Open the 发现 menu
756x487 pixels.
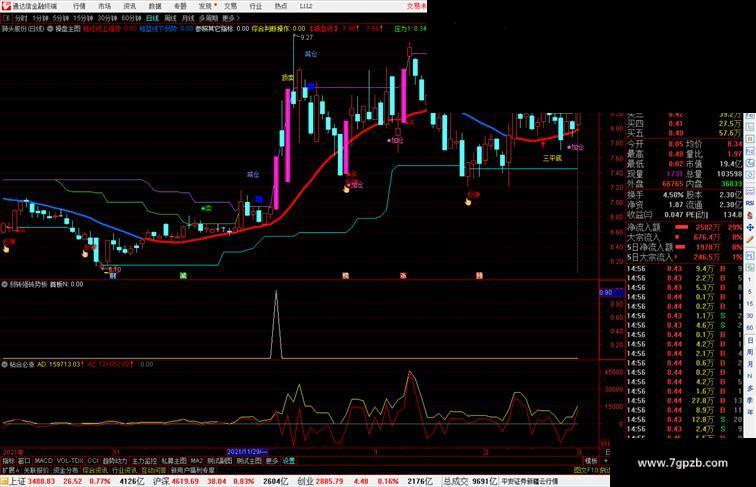point(205,6)
